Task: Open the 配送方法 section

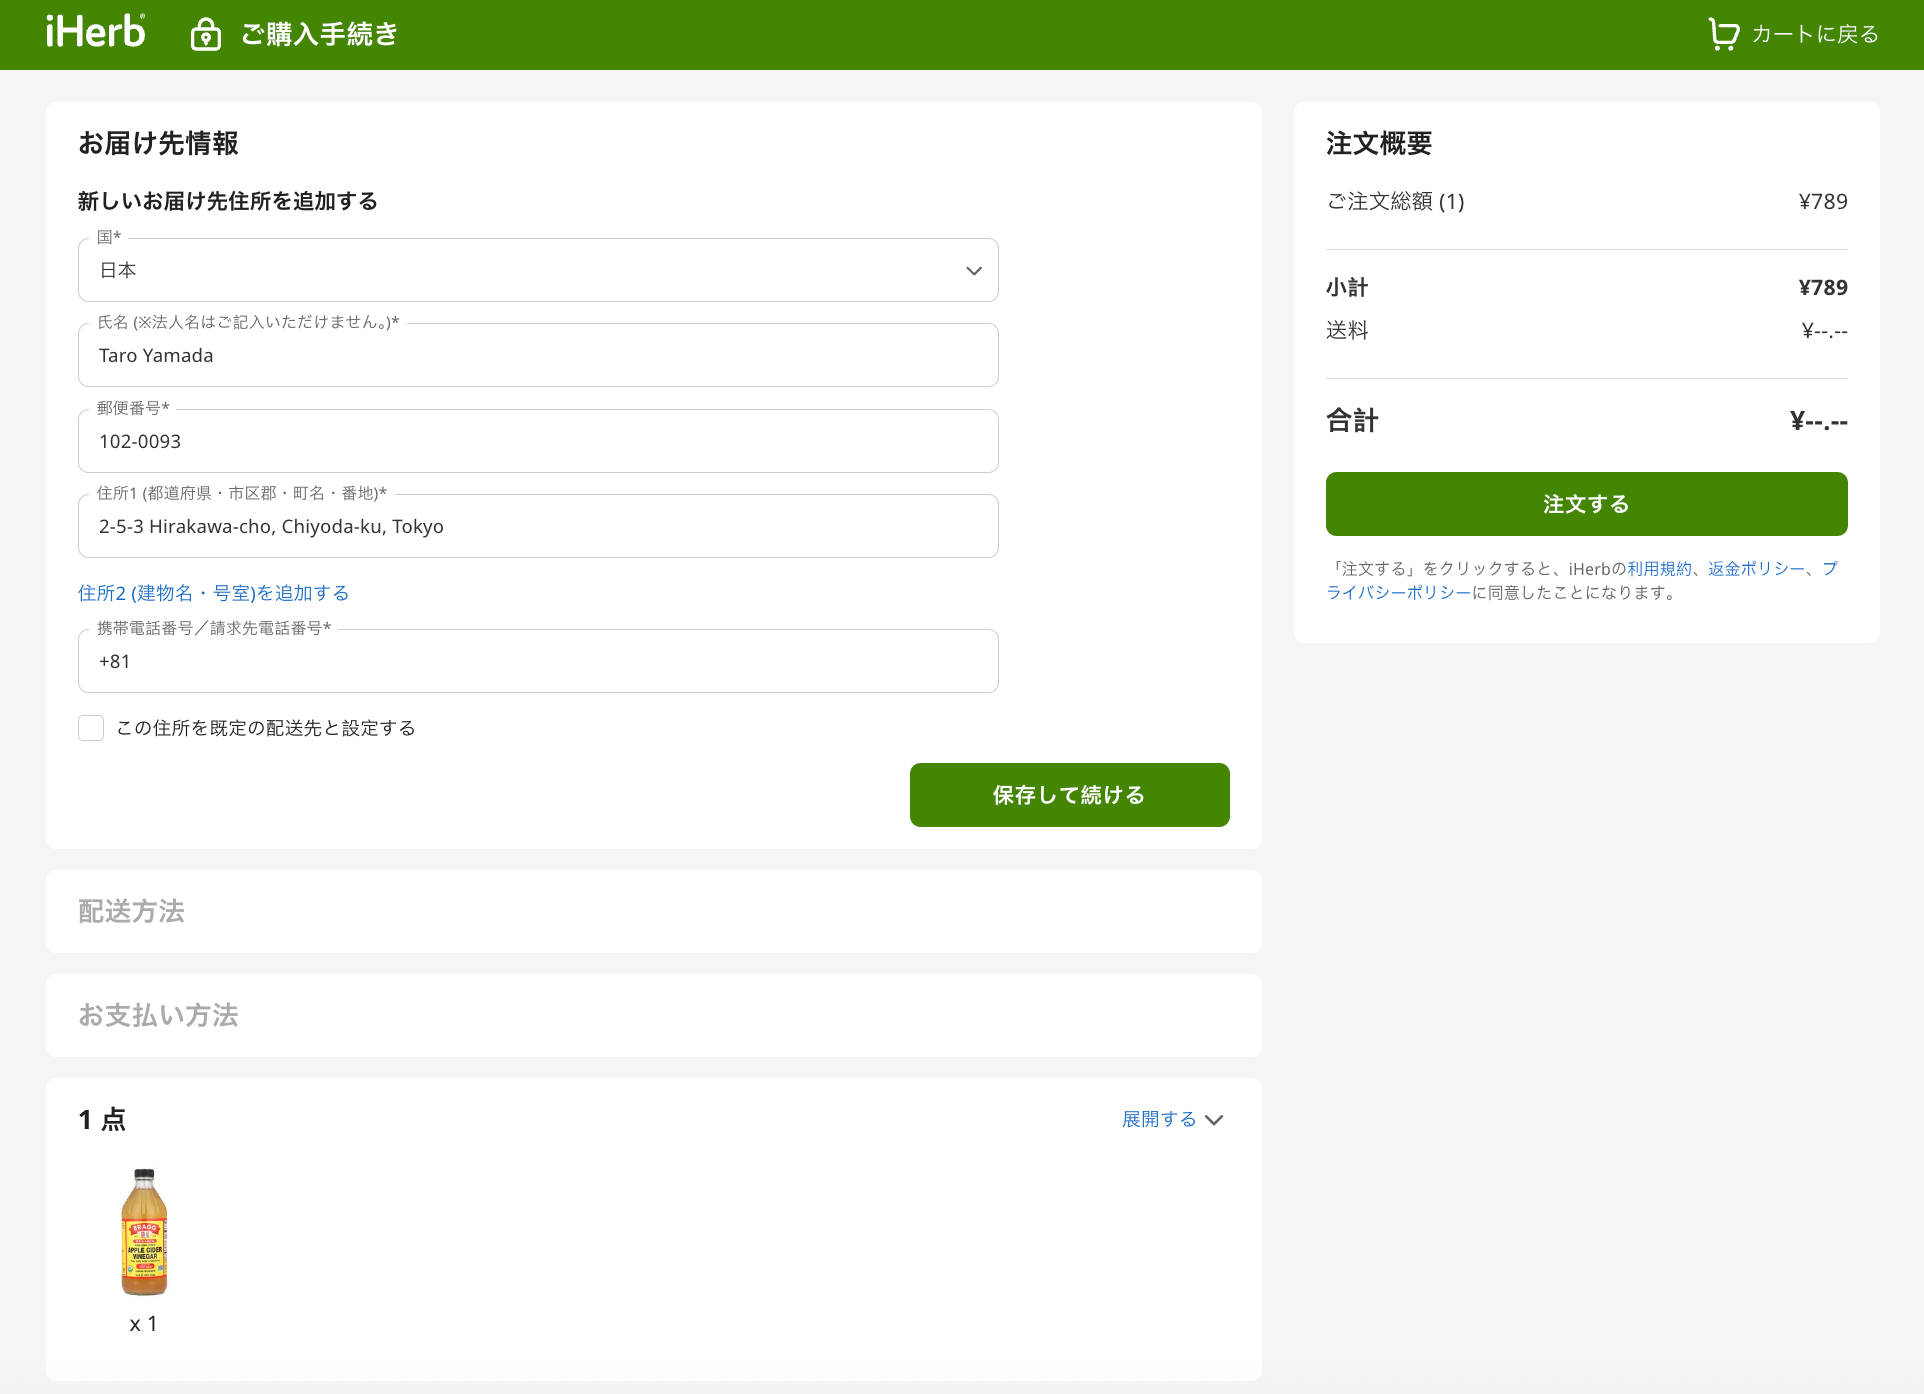Action: click(131, 911)
